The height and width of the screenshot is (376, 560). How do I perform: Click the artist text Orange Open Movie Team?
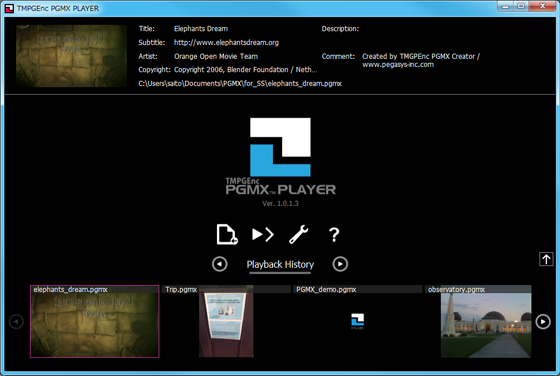pyautogui.click(x=216, y=56)
